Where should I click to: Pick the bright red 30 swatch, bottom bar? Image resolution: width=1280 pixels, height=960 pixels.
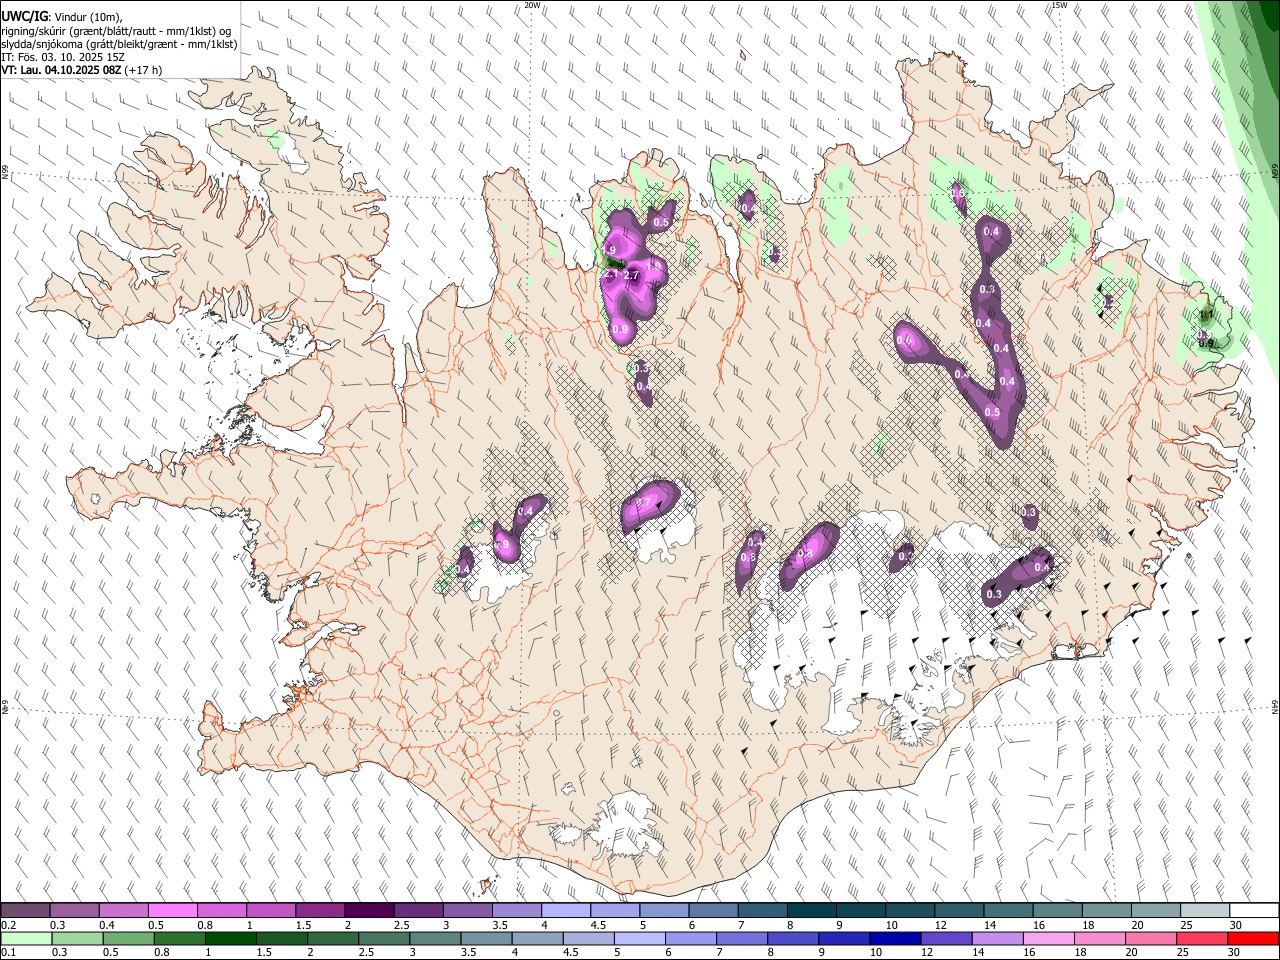pos(1252,938)
